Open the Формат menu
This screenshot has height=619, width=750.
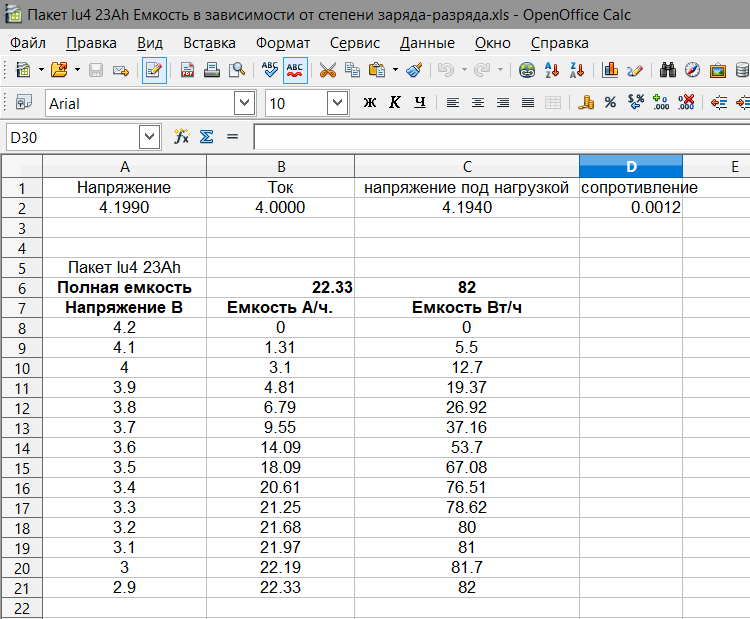pyautogui.click(x=282, y=43)
